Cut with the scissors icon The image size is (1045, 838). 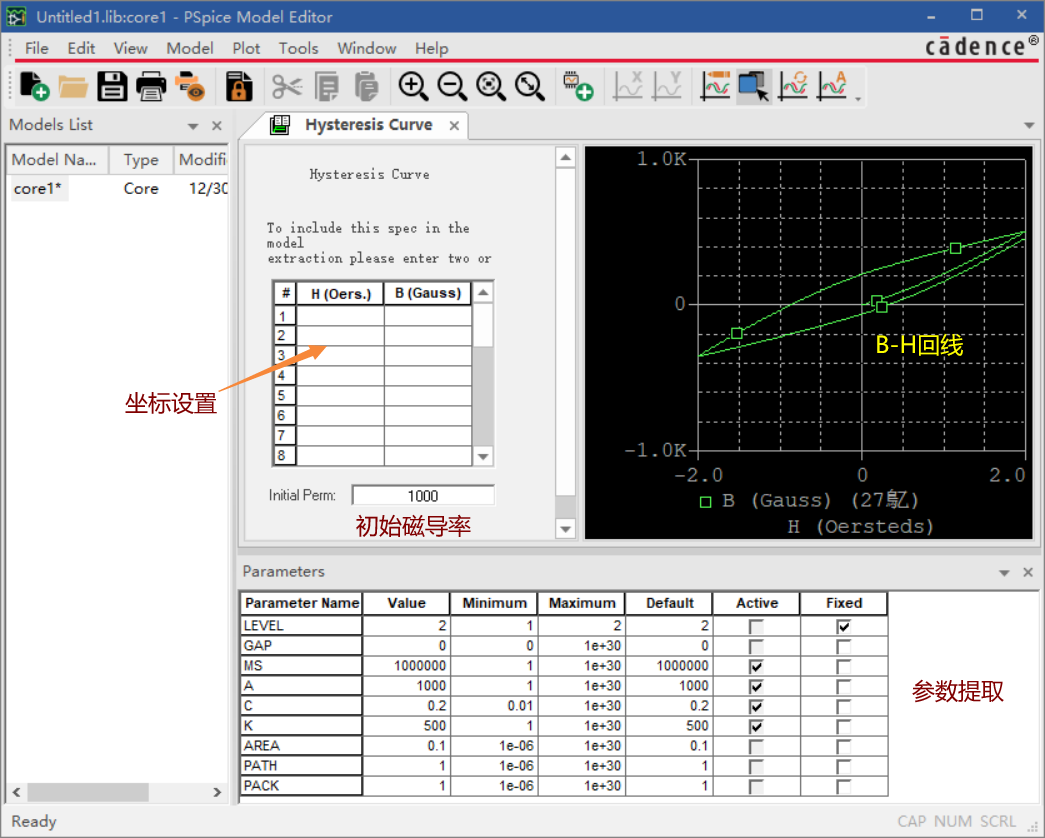(x=287, y=86)
